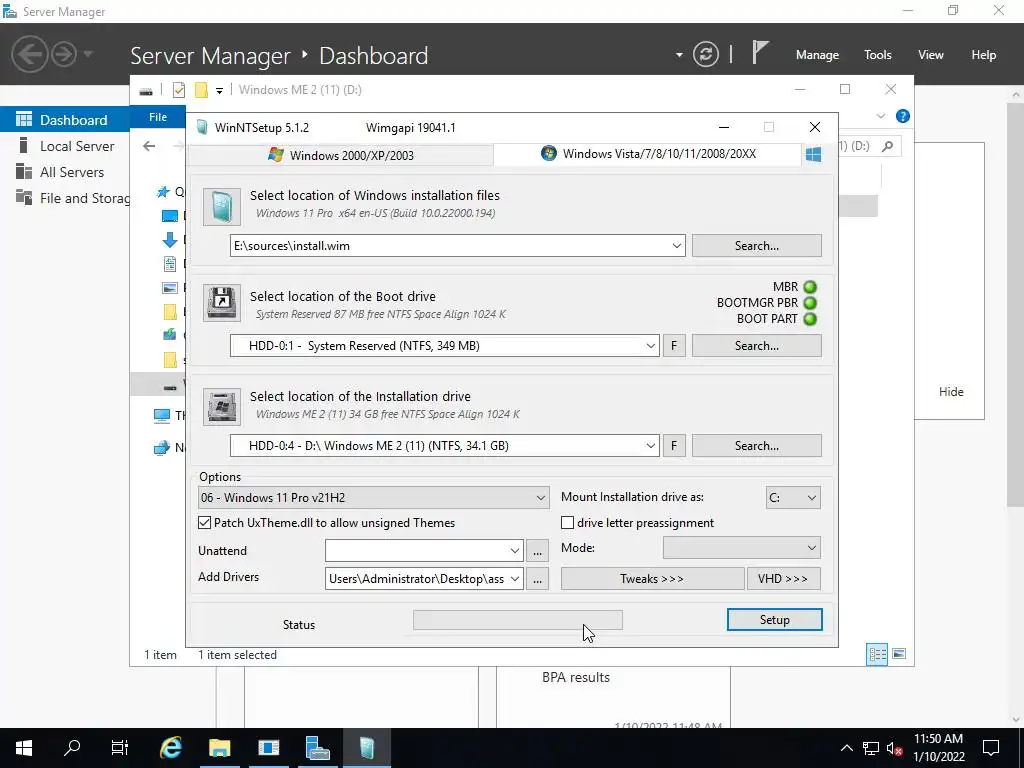Click Search next to the Installation drive
The height and width of the screenshot is (768, 1024).
click(x=756, y=446)
